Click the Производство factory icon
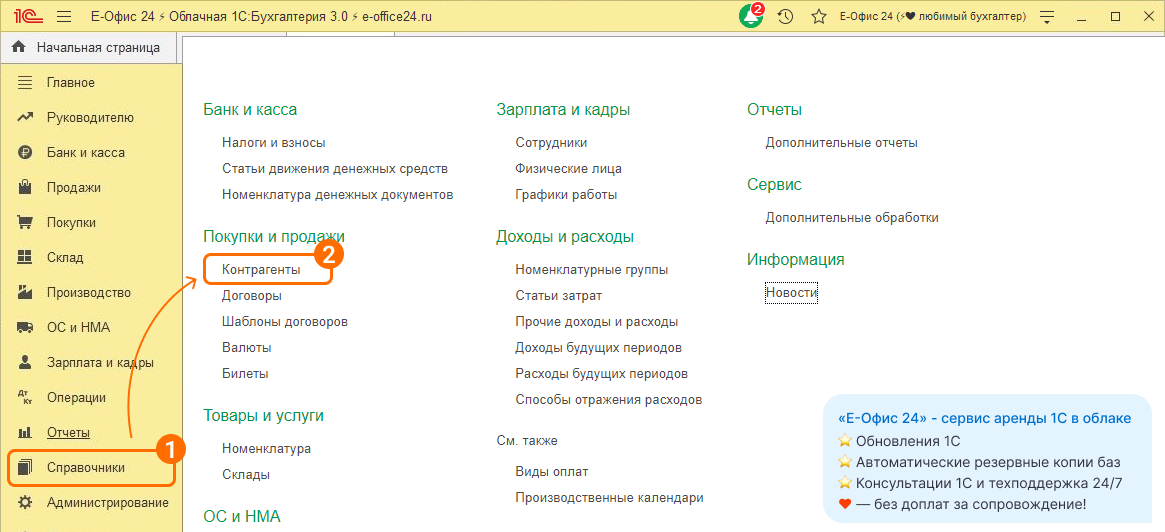Screen dimensions: 1165x532 pos(25,292)
